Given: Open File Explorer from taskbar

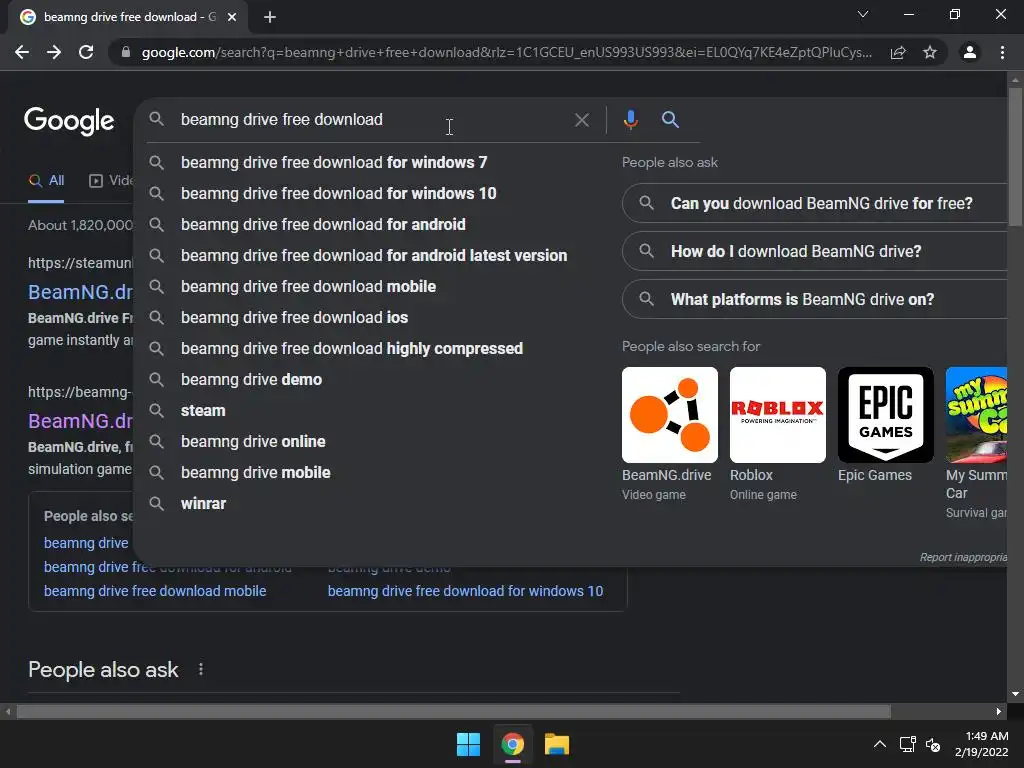Looking at the screenshot, I should pos(556,744).
